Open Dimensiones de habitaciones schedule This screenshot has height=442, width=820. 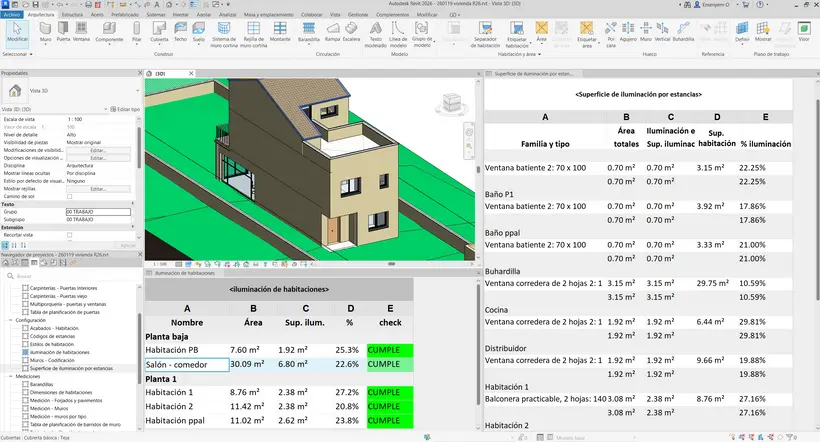[x=61, y=392]
